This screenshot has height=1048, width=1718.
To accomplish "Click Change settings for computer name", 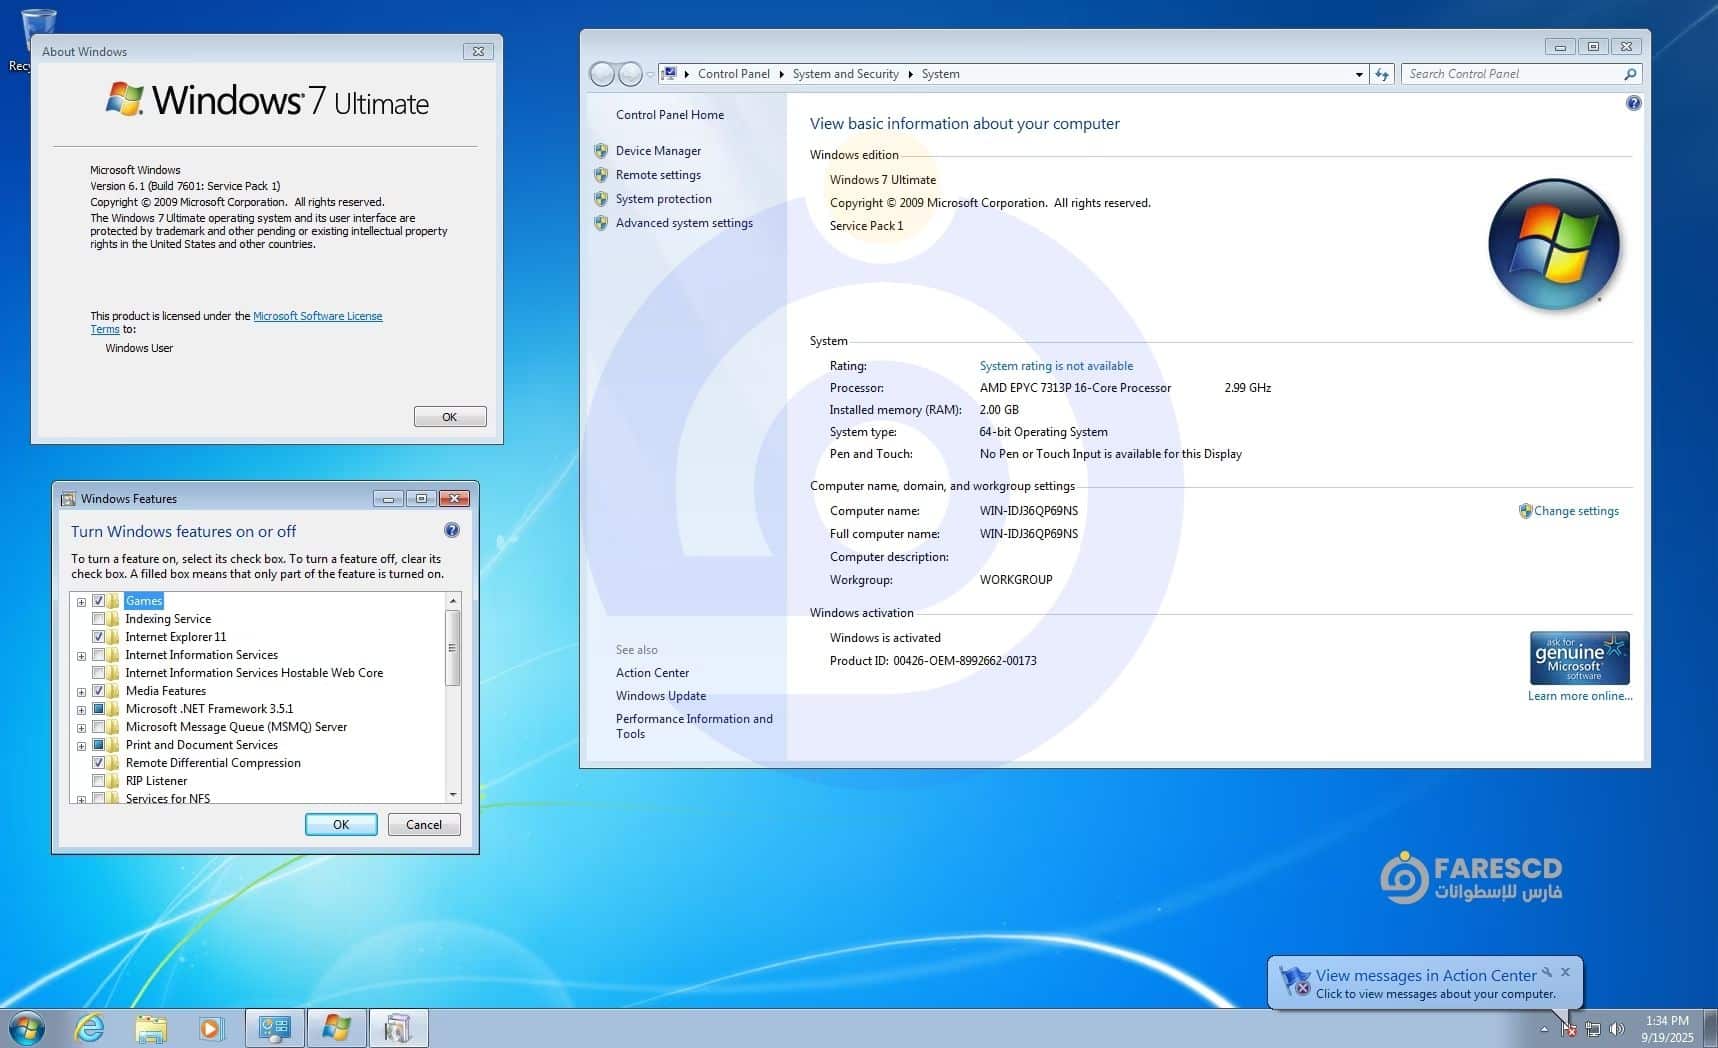I will 1576,511.
